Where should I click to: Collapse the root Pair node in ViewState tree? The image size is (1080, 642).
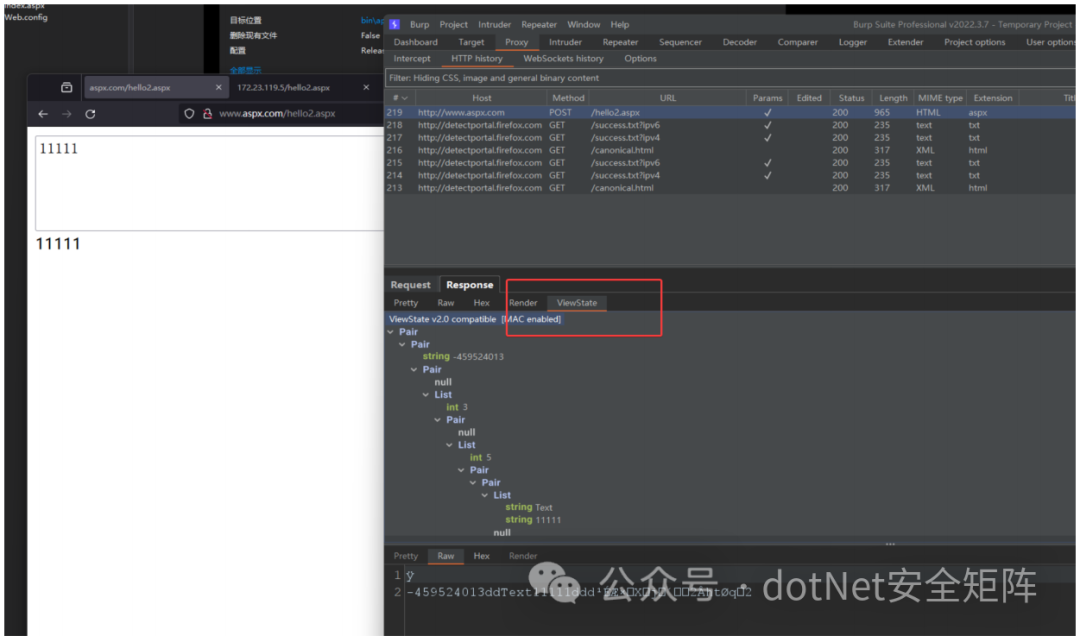[x=391, y=332]
